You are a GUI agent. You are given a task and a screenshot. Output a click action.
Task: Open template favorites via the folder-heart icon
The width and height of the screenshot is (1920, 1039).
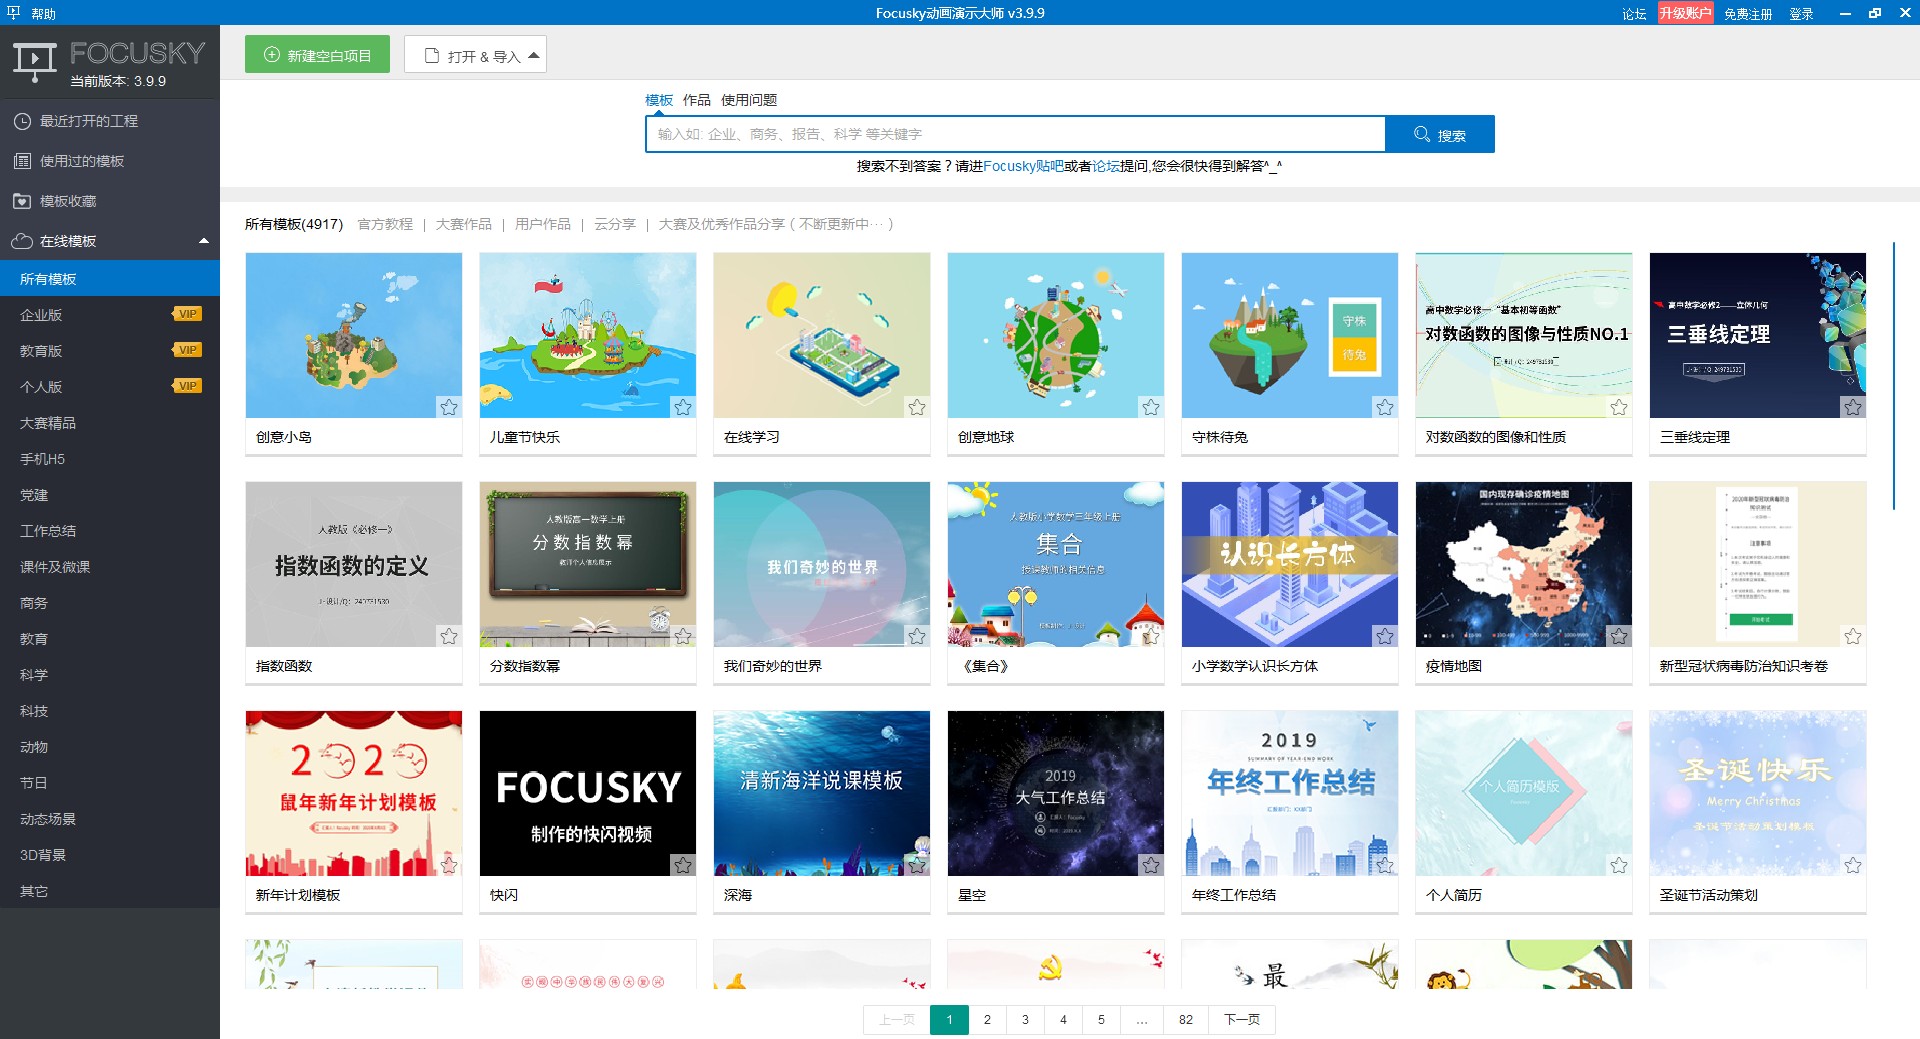pos(22,201)
